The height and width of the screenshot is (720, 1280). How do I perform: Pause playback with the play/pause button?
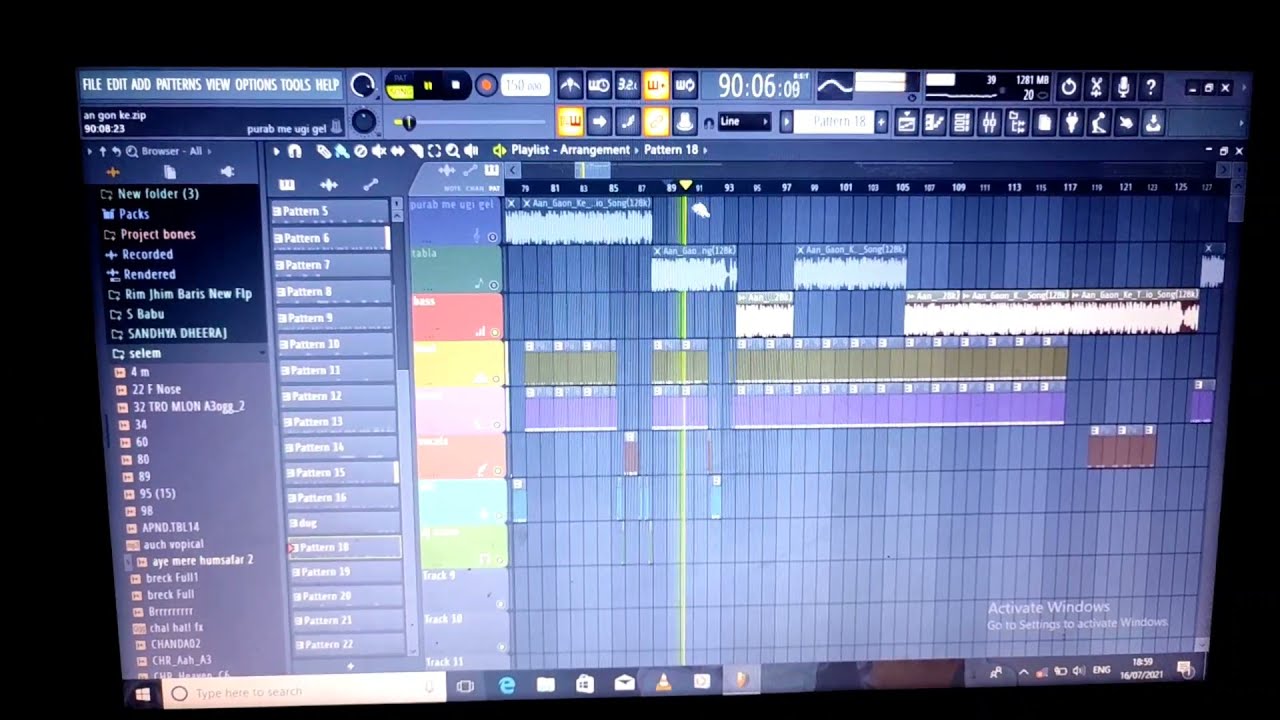tap(427, 86)
